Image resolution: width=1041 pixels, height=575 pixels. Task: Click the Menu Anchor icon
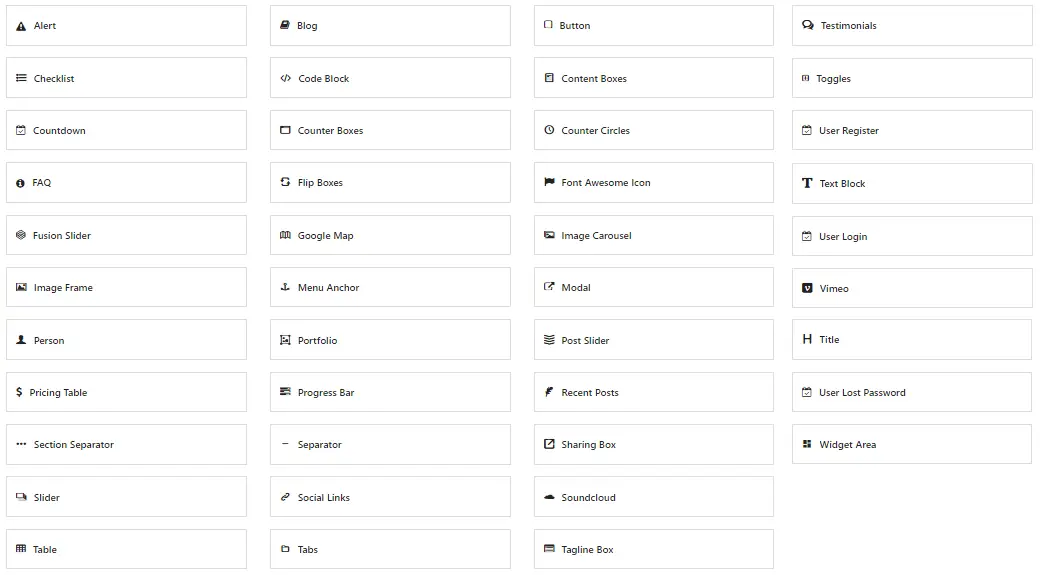[285, 287]
